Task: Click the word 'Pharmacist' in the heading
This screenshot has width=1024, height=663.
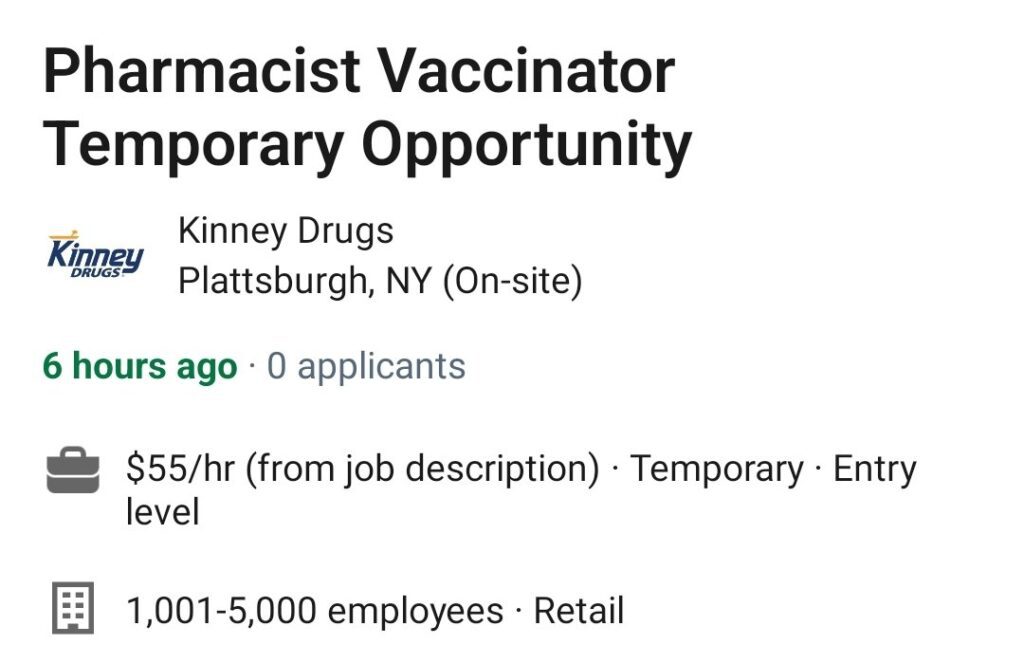Action: click(x=202, y=71)
